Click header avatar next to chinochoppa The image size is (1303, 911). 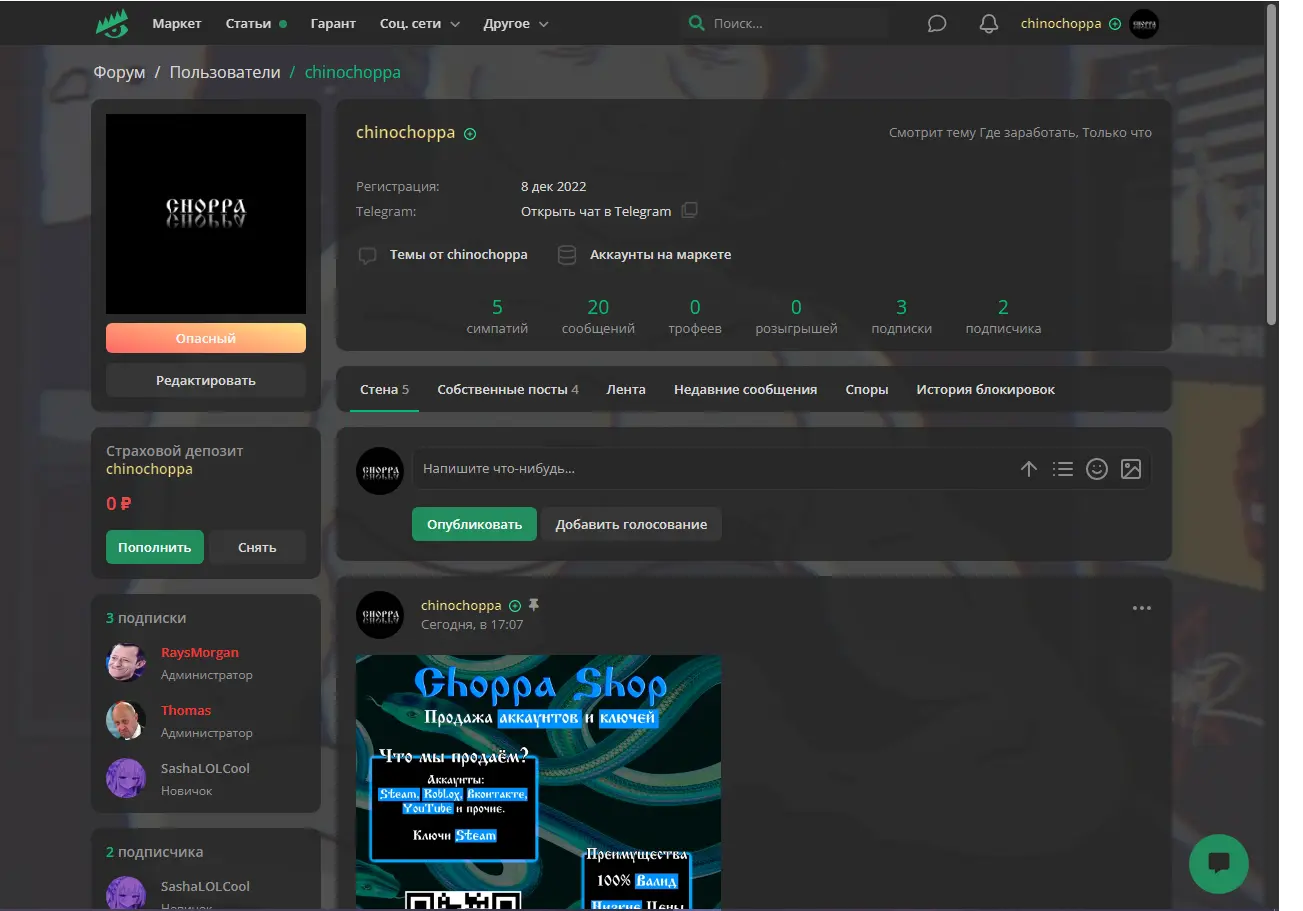tap(1144, 23)
